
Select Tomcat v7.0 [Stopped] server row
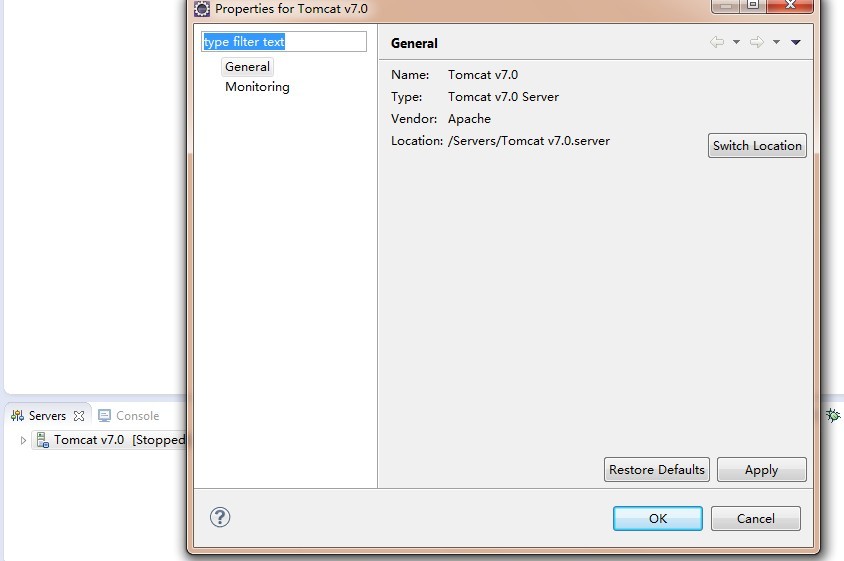108,440
